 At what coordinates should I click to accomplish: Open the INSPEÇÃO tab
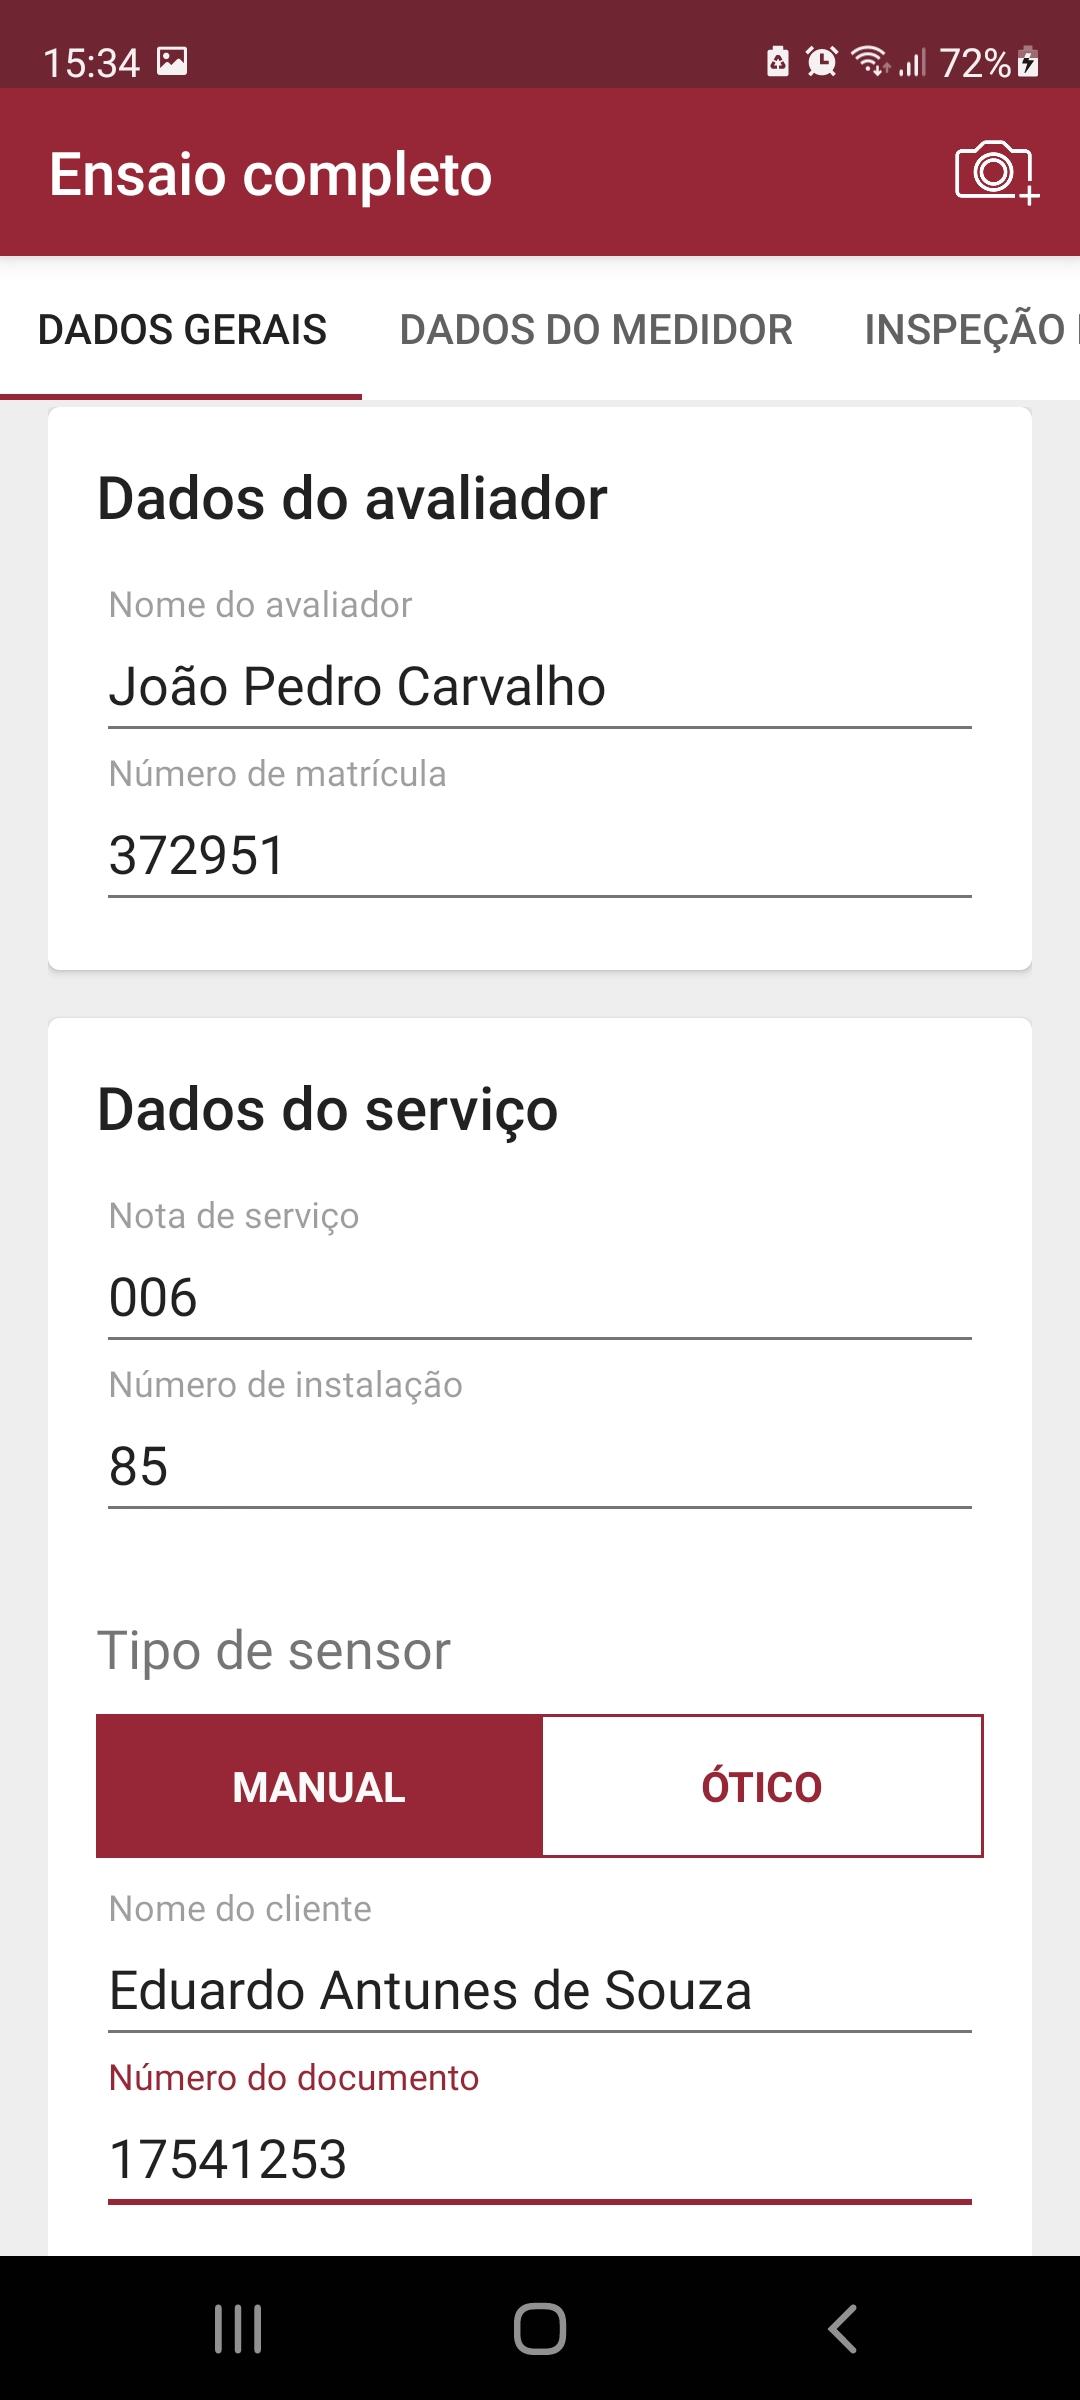(964, 329)
